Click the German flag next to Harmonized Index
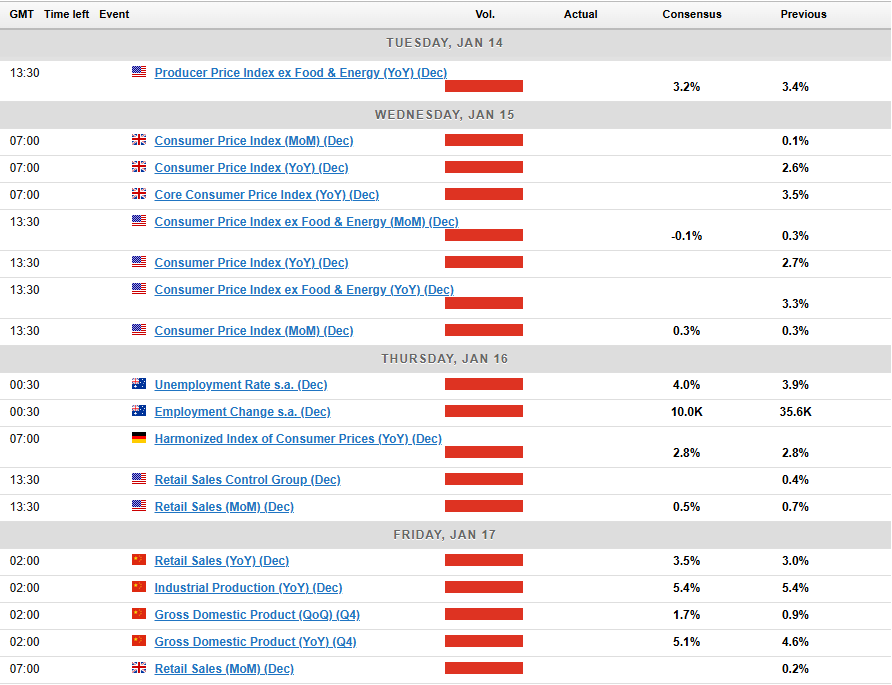Image resolution: width=892 pixels, height=685 pixels. [x=138, y=438]
